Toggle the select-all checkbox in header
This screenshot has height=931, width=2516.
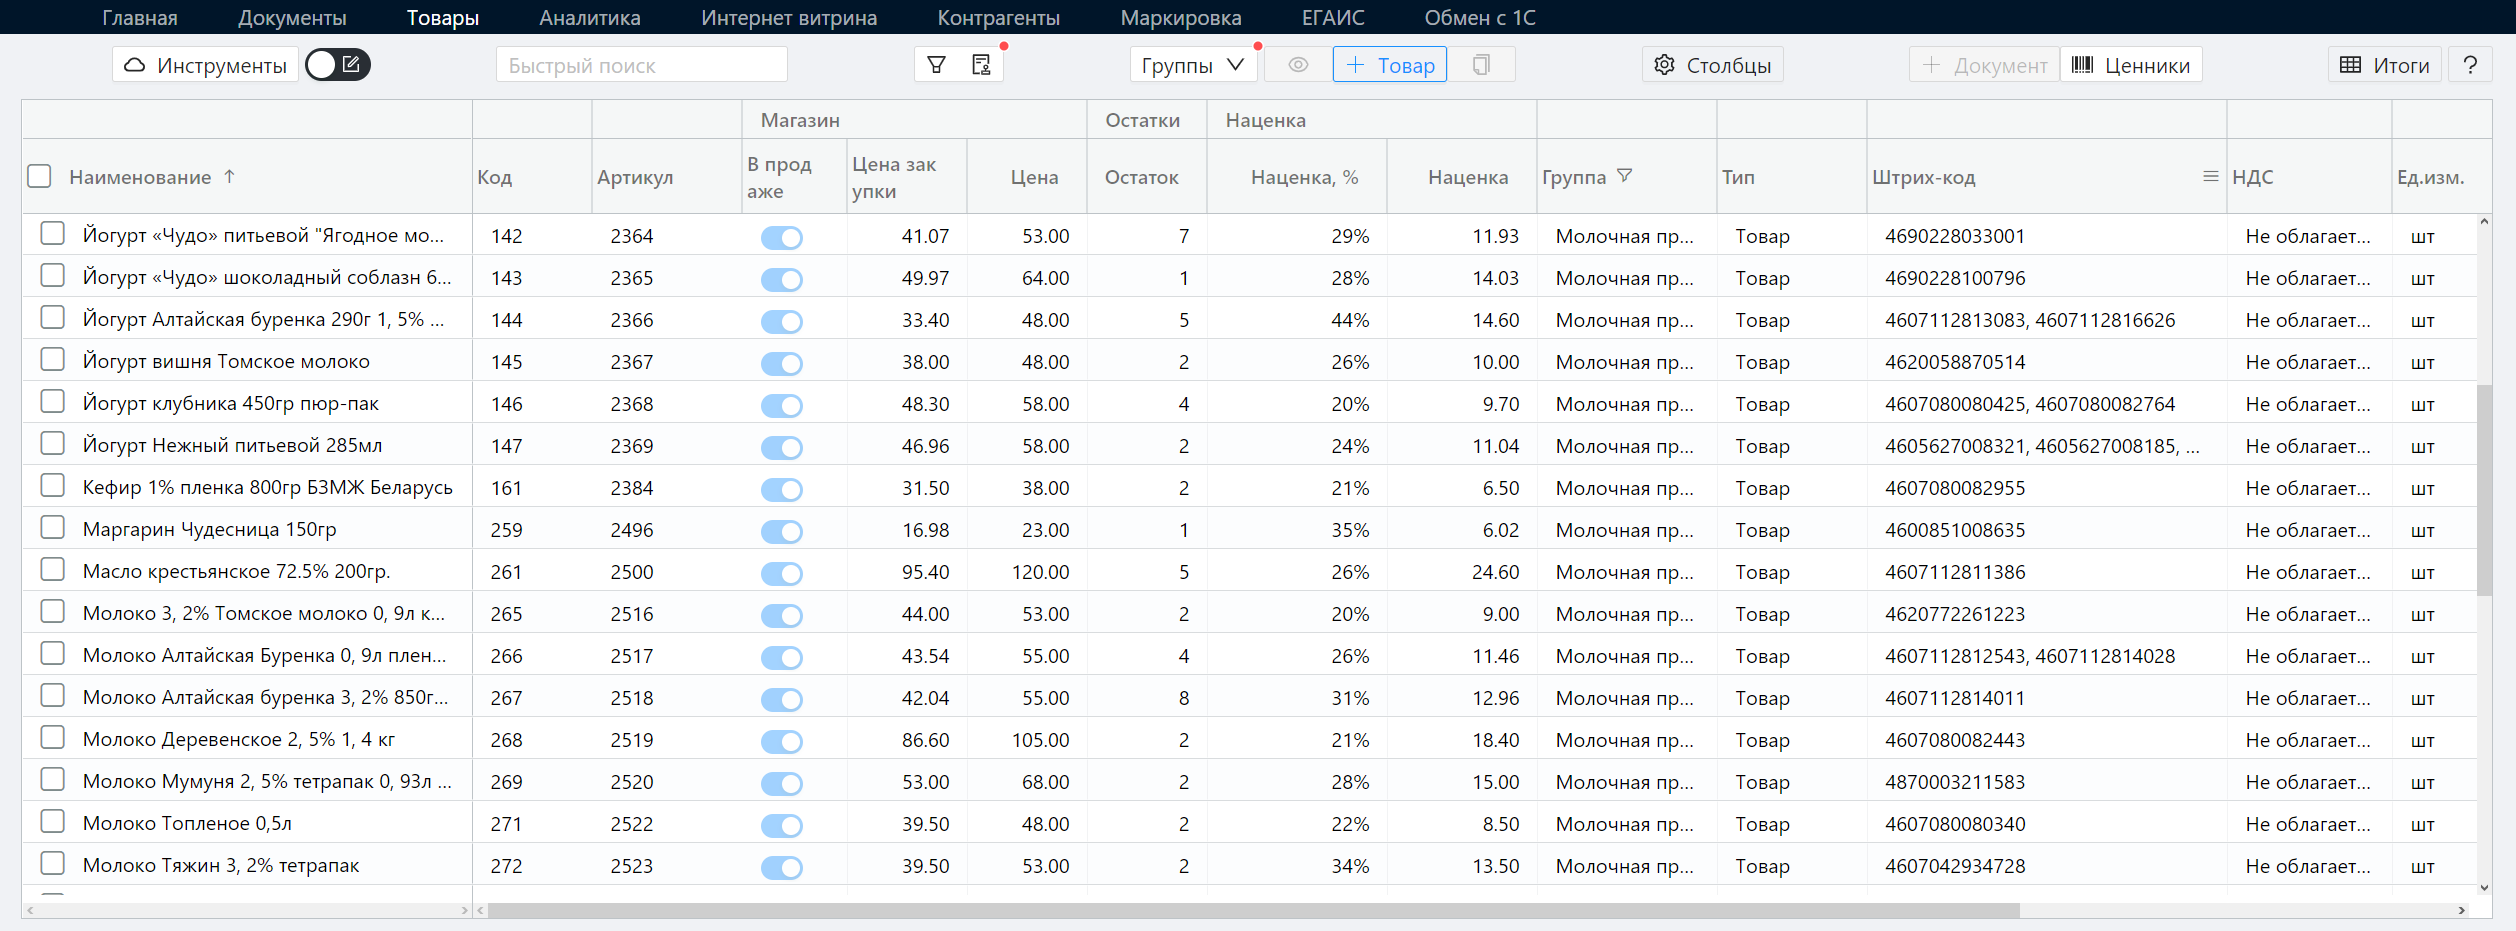pos(39,176)
